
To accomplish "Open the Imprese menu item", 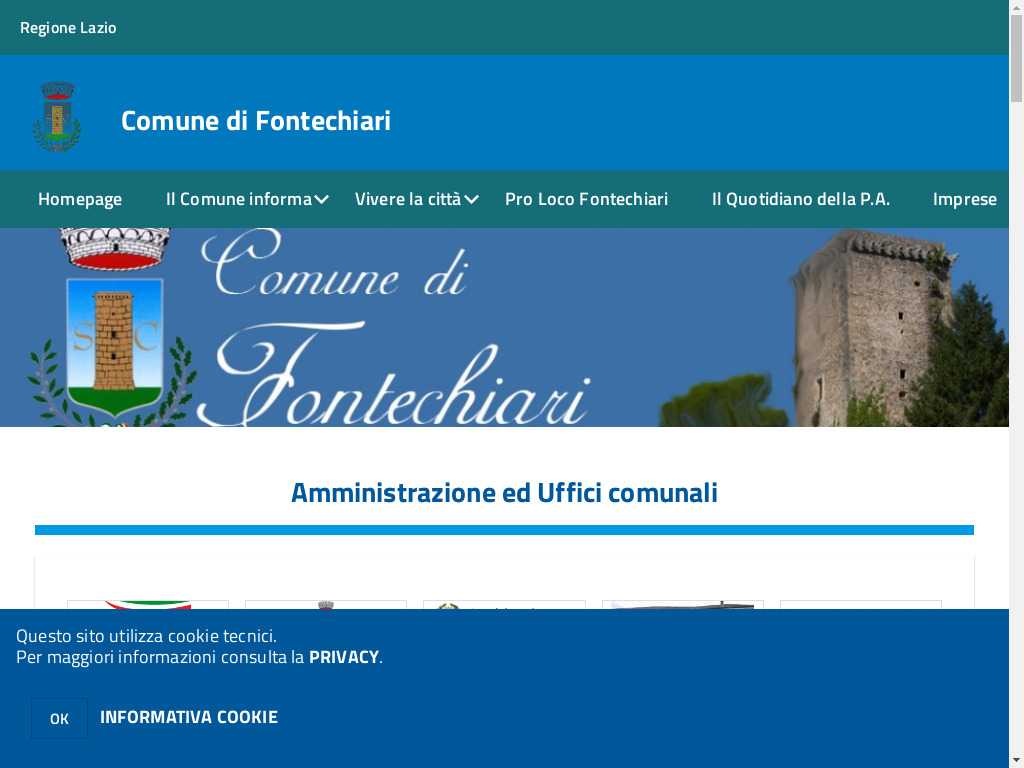I will pyautogui.click(x=964, y=199).
